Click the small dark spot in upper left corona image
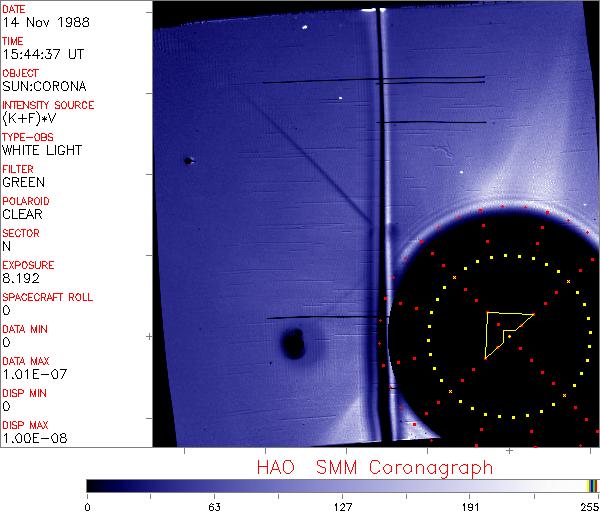The image size is (600, 512). (x=187, y=160)
